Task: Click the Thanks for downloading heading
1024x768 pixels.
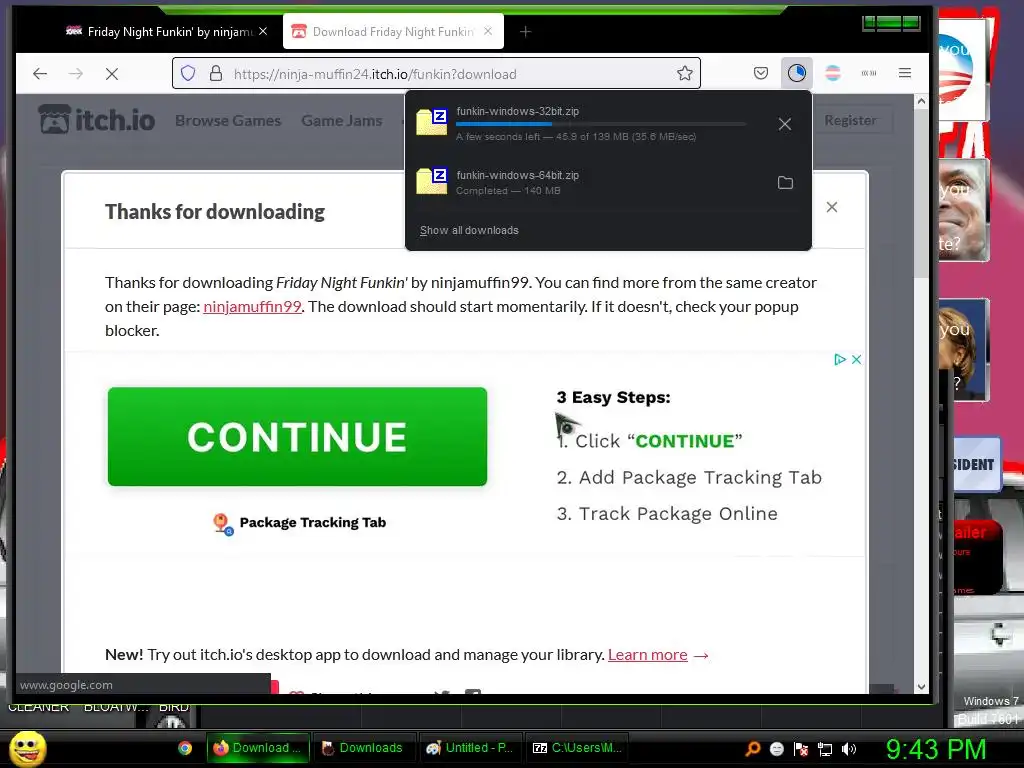Action: coord(215,212)
